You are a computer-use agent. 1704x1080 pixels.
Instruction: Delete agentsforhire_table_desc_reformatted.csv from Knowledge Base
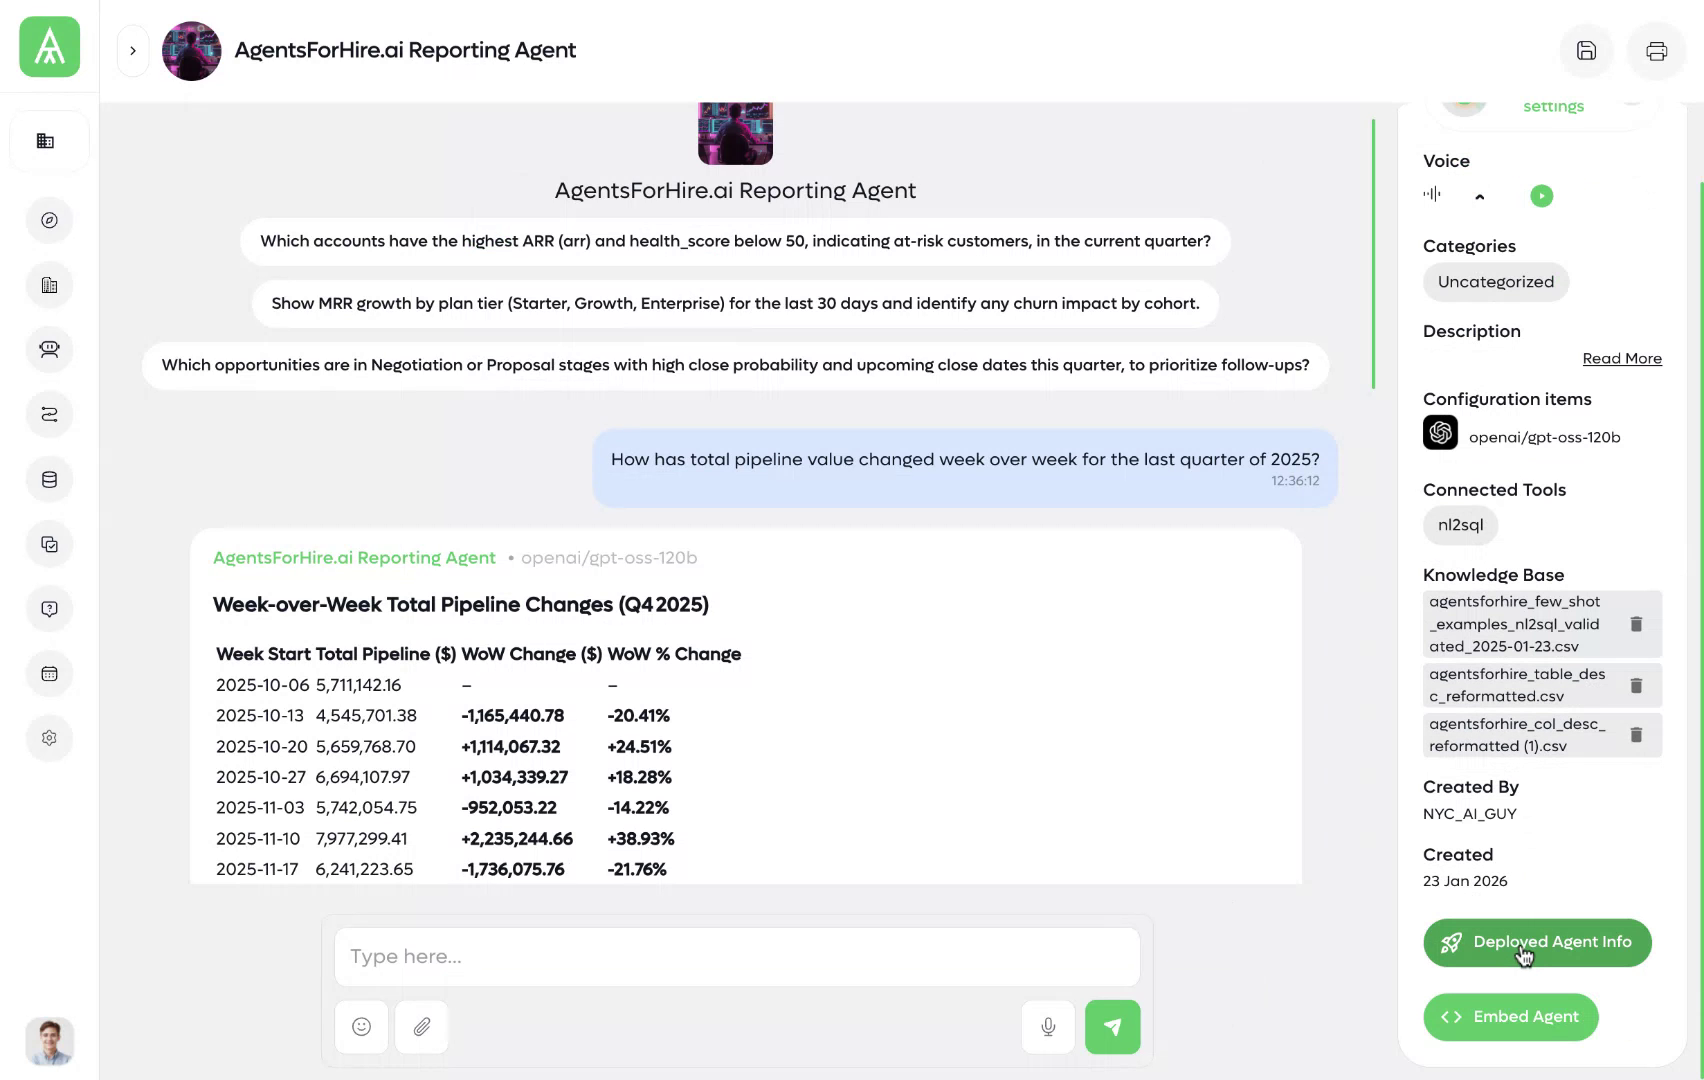pos(1636,685)
